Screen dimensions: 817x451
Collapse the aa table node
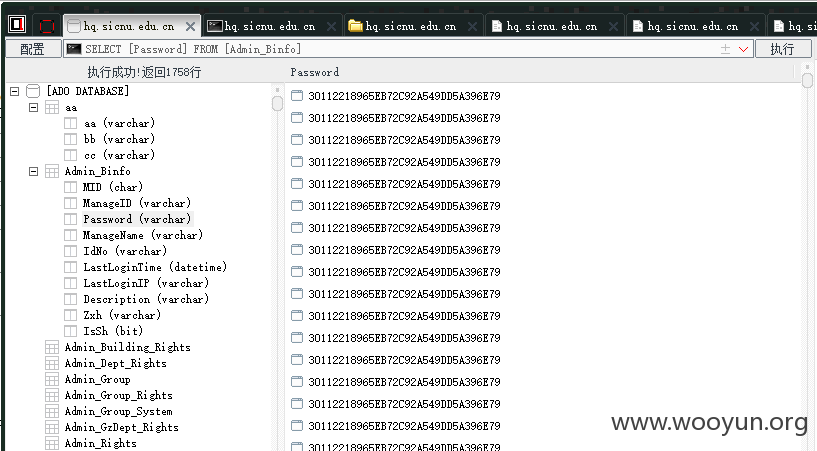[x=33, y=107]
